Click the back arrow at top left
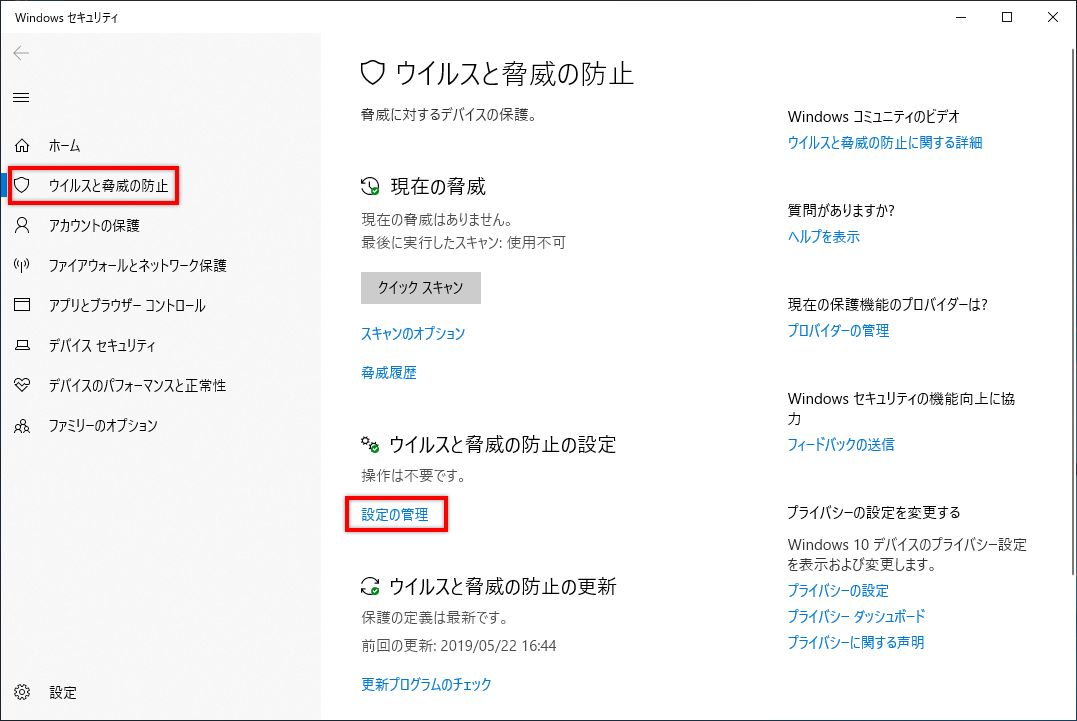This screenshot has height=721, width=1077. [21, 53]
